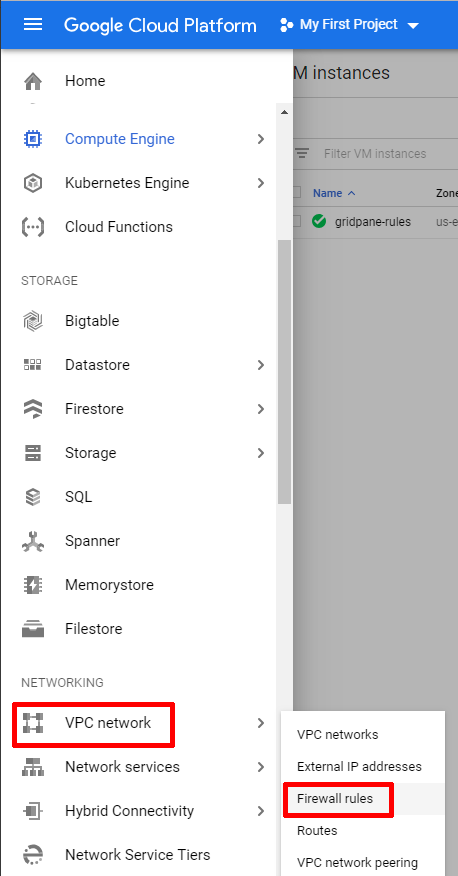Open the hamburger navigation menu icon
Screen dimensions: 458x876
[x=33, y=25]
